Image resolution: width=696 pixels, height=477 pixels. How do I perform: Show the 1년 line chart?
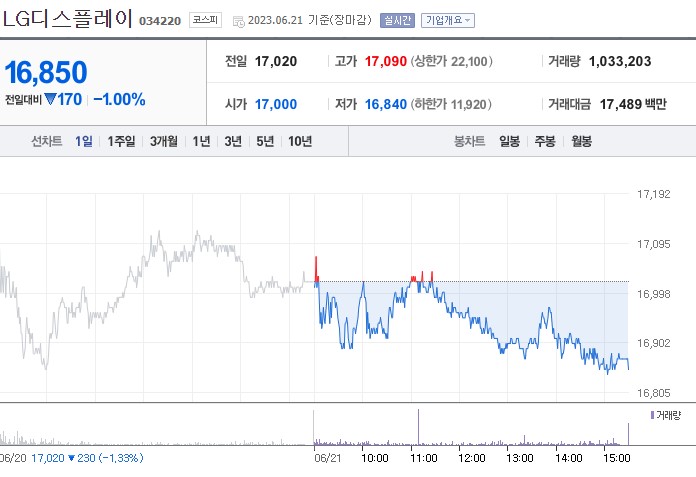(201, 141)
